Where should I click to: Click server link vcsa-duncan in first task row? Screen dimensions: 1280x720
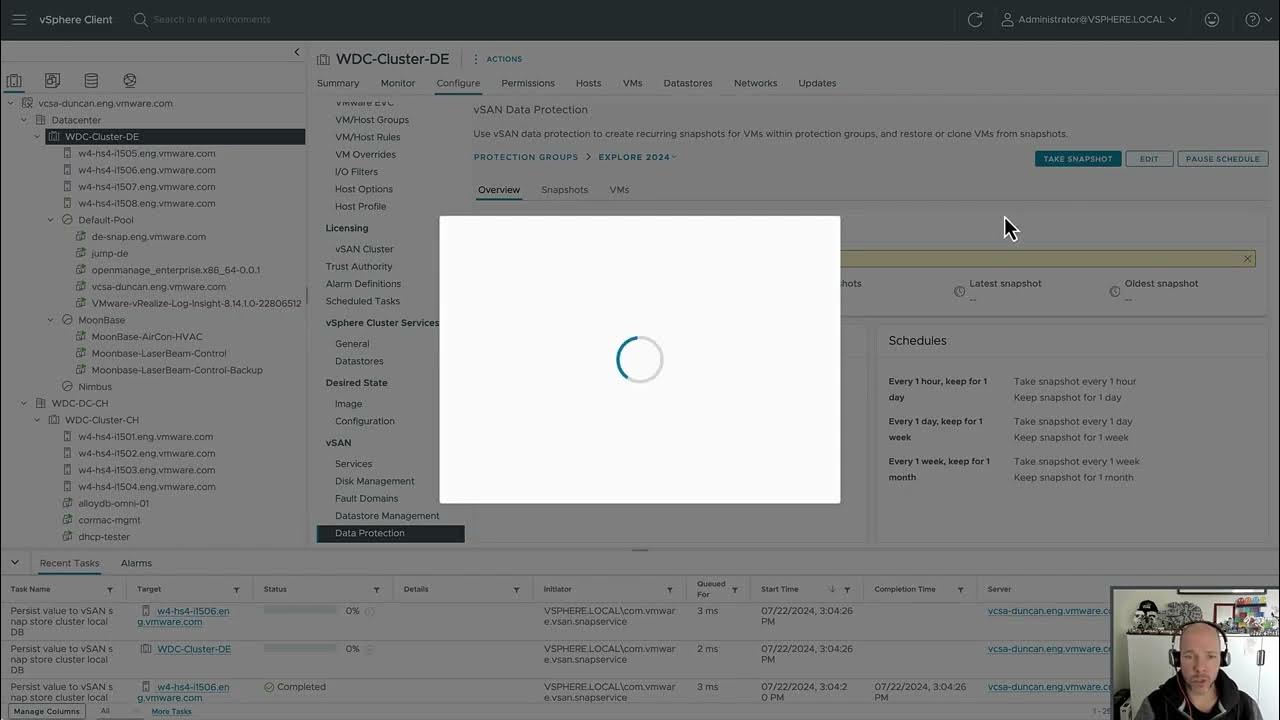(1049, 610)
